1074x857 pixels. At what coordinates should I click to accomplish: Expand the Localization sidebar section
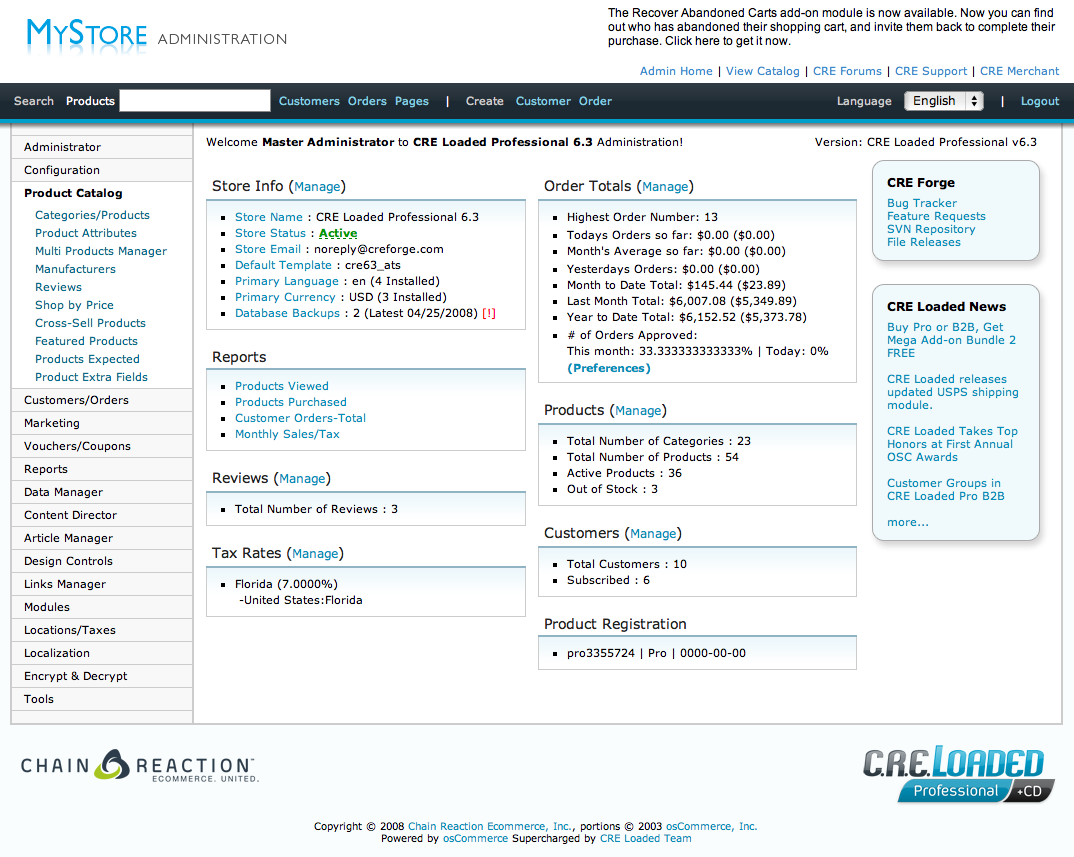point(102,654)
